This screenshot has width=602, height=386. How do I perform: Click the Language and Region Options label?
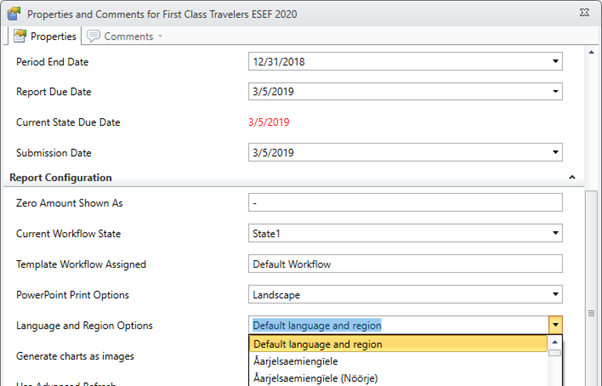84,326
